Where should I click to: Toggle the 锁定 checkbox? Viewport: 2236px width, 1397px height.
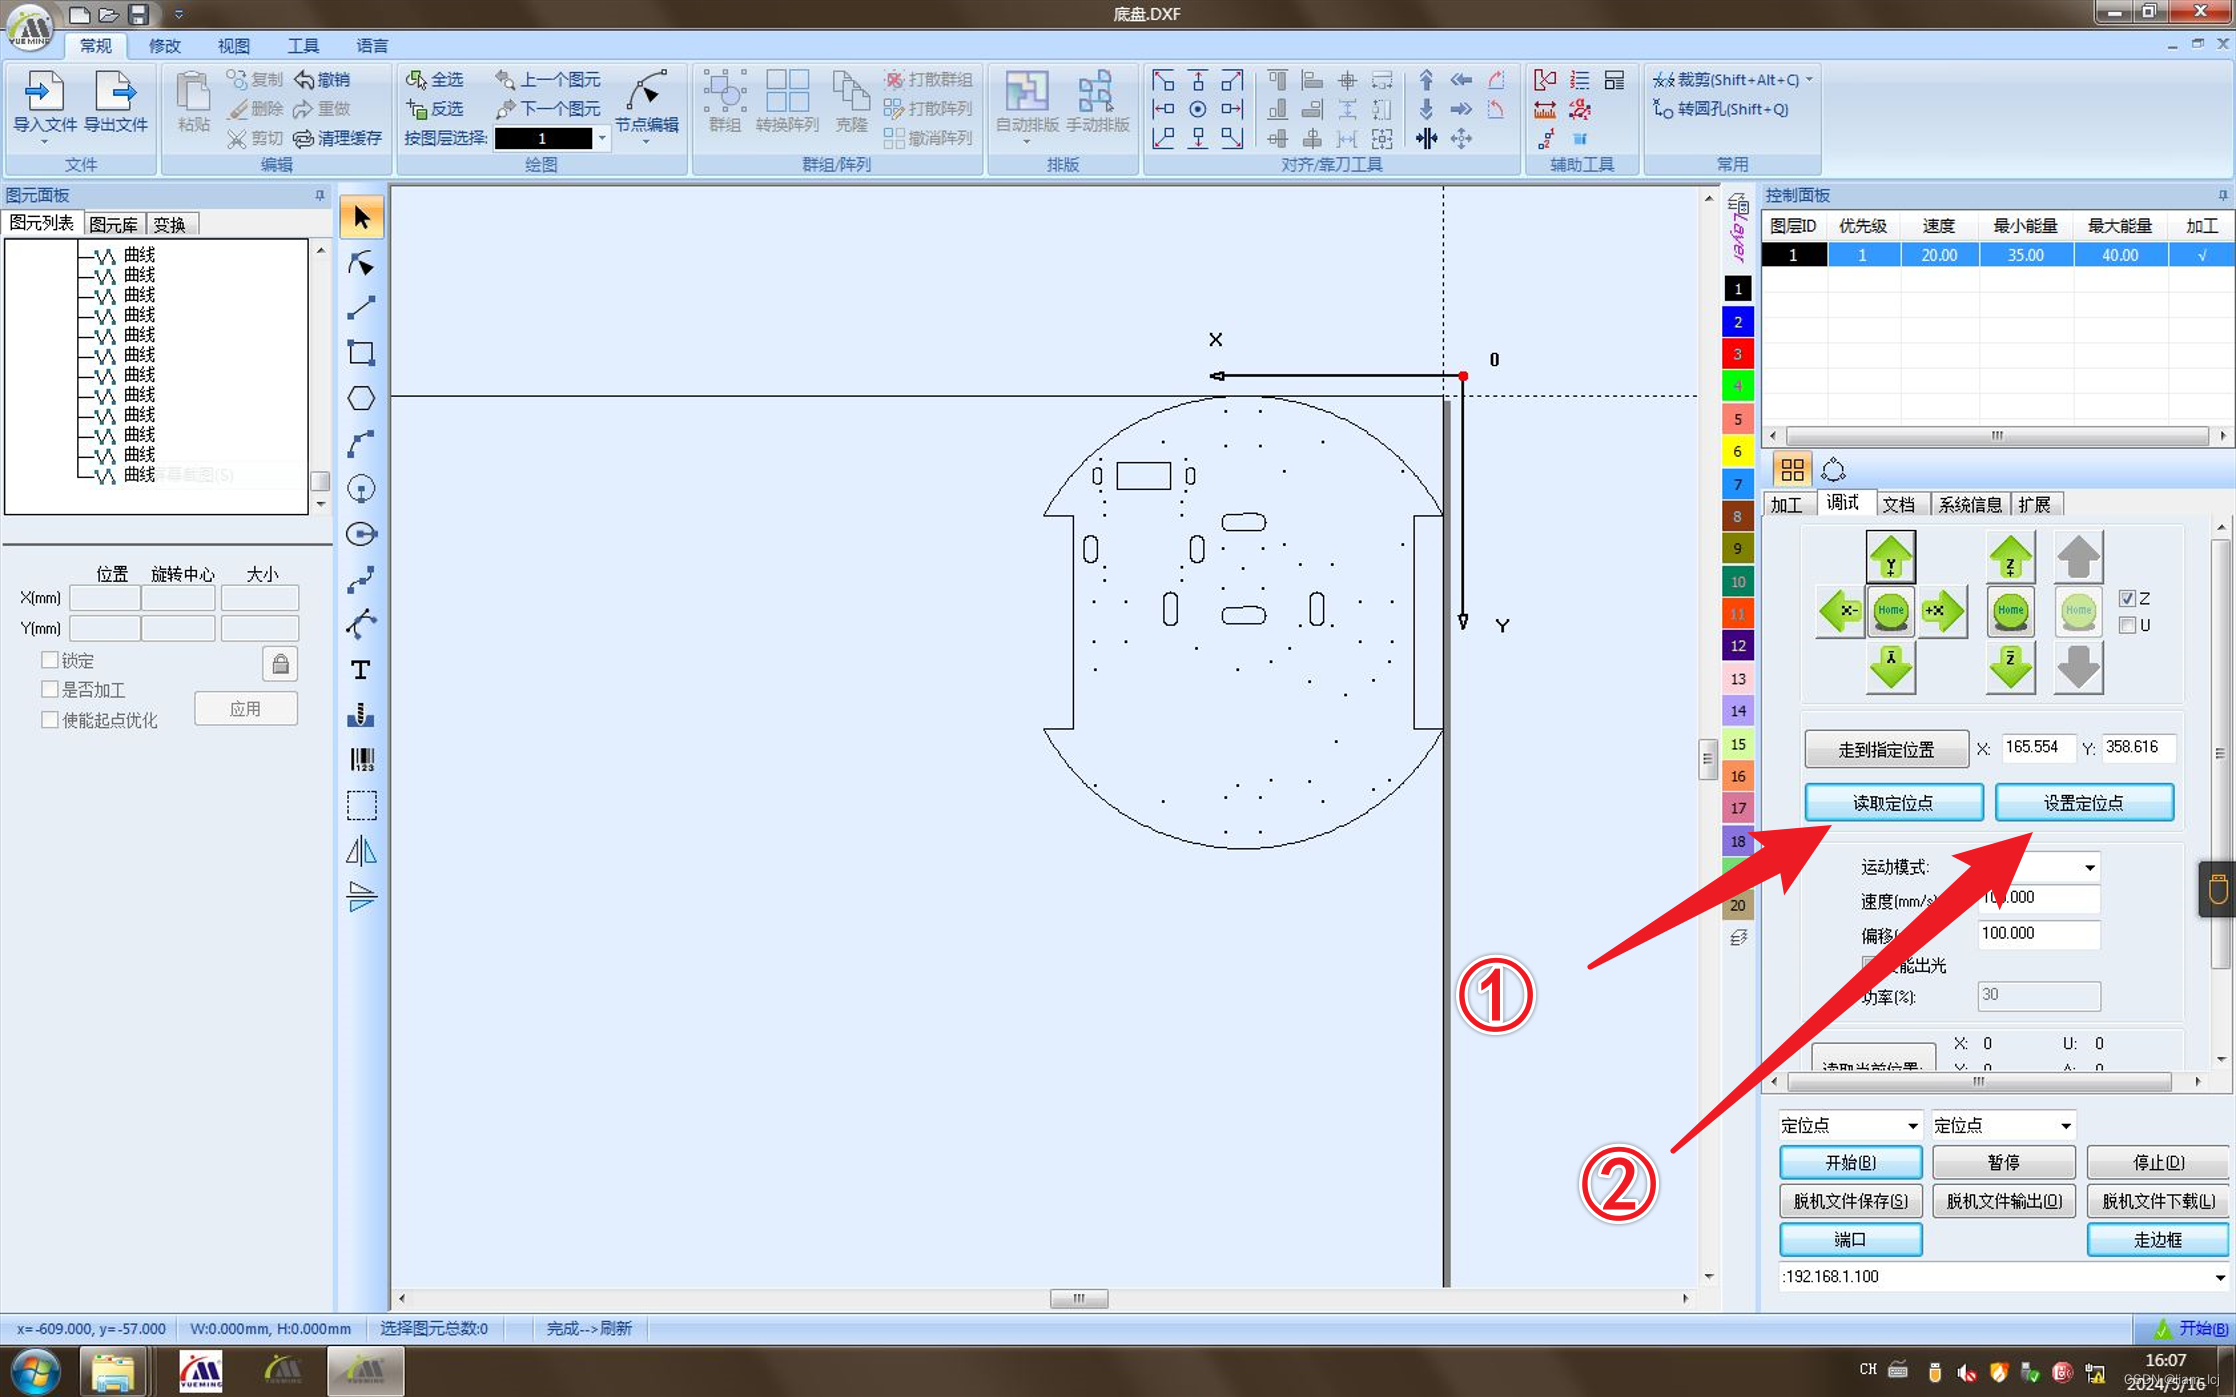coord(49,660)
